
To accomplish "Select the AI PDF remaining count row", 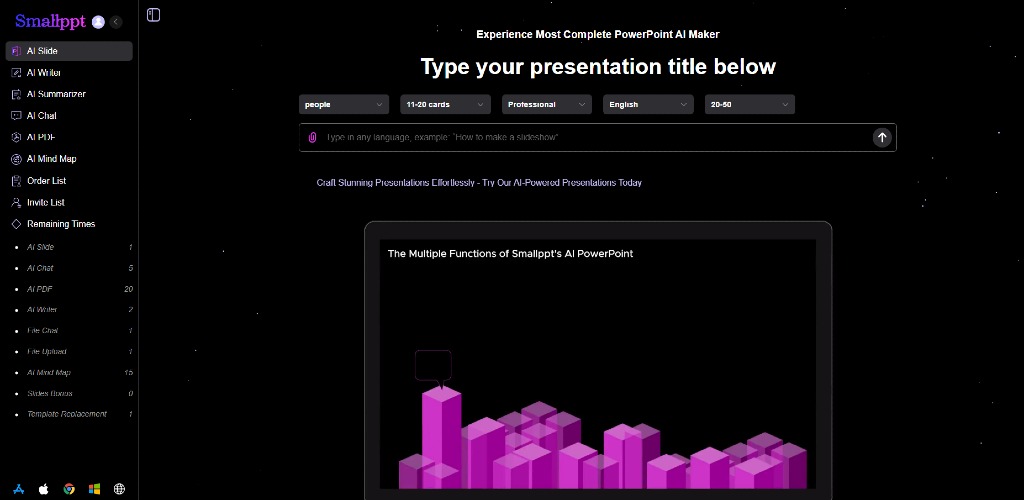I will coord(73,289).
